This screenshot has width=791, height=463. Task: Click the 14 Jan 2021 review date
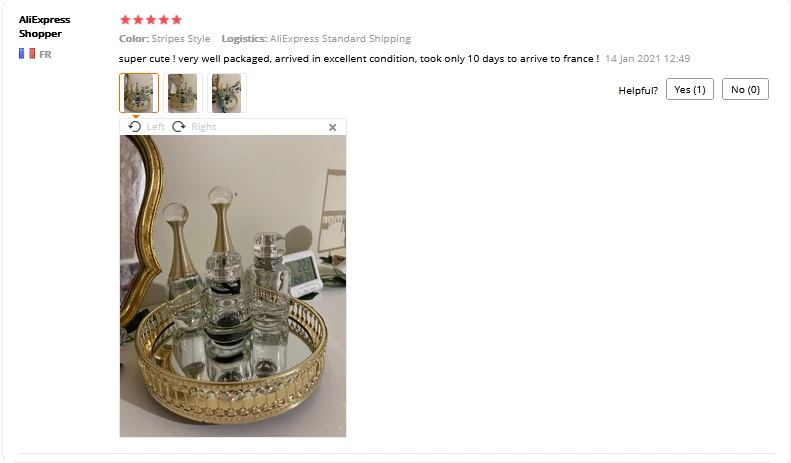point(647,59)
